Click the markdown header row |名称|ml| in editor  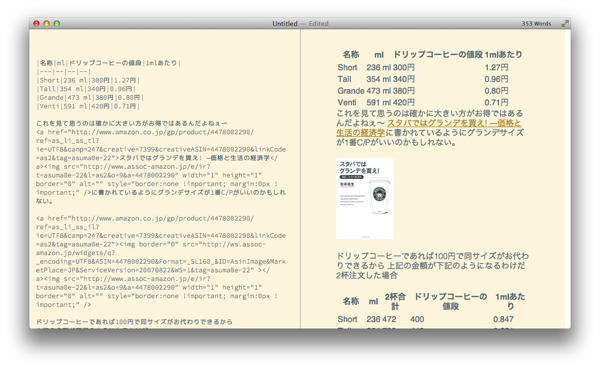109,63
